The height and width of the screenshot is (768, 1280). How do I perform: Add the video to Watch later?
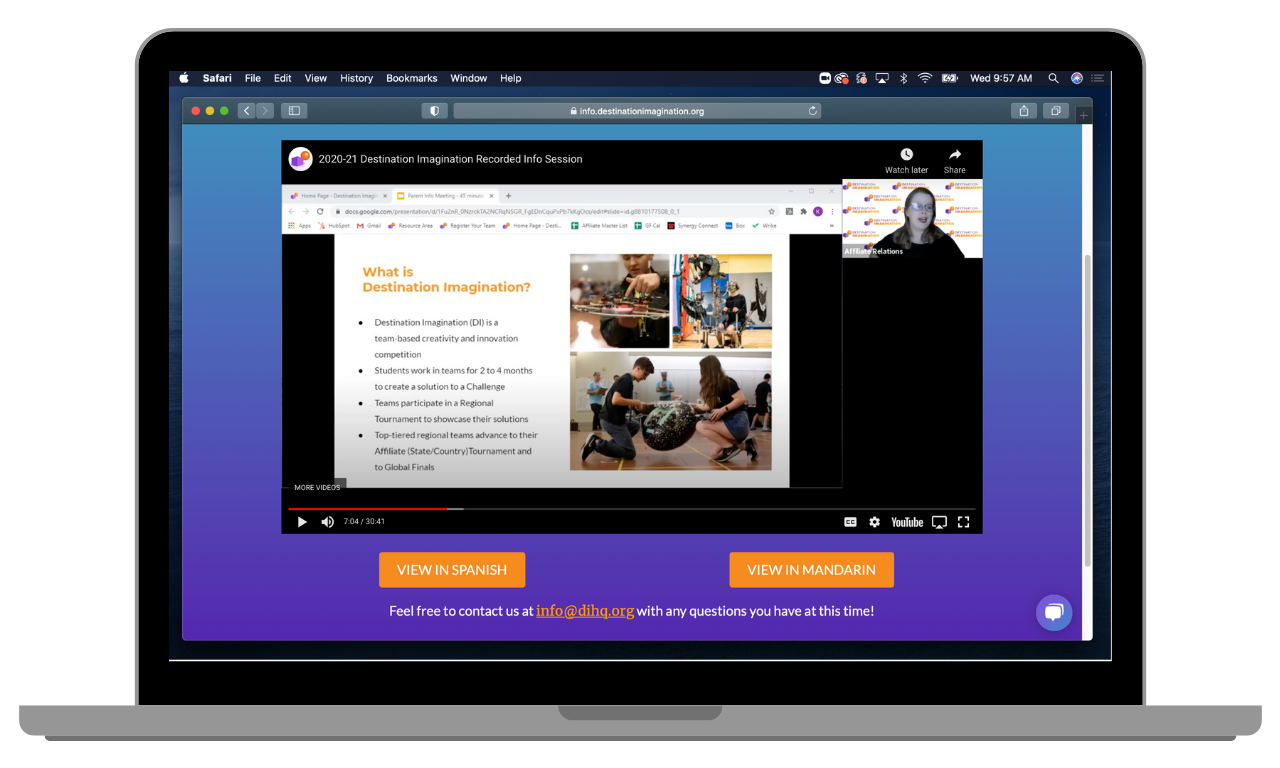[906, 160]
